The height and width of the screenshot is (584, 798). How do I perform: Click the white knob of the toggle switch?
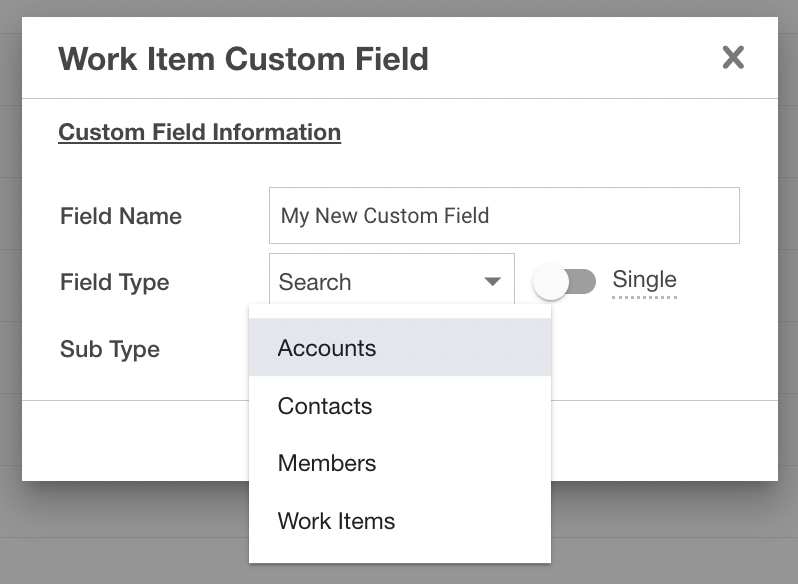click(551, 282)
